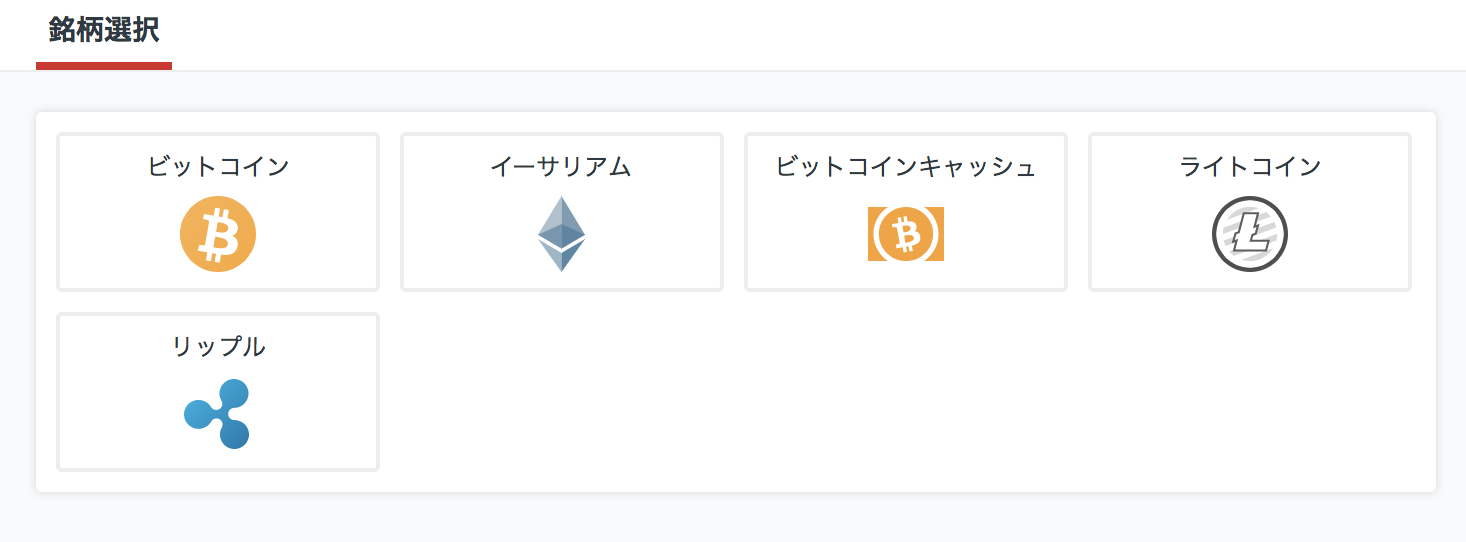Open the 銘柄選択 tab
The height and width of the screenshot is (542, 1466).
click(104, 30)
